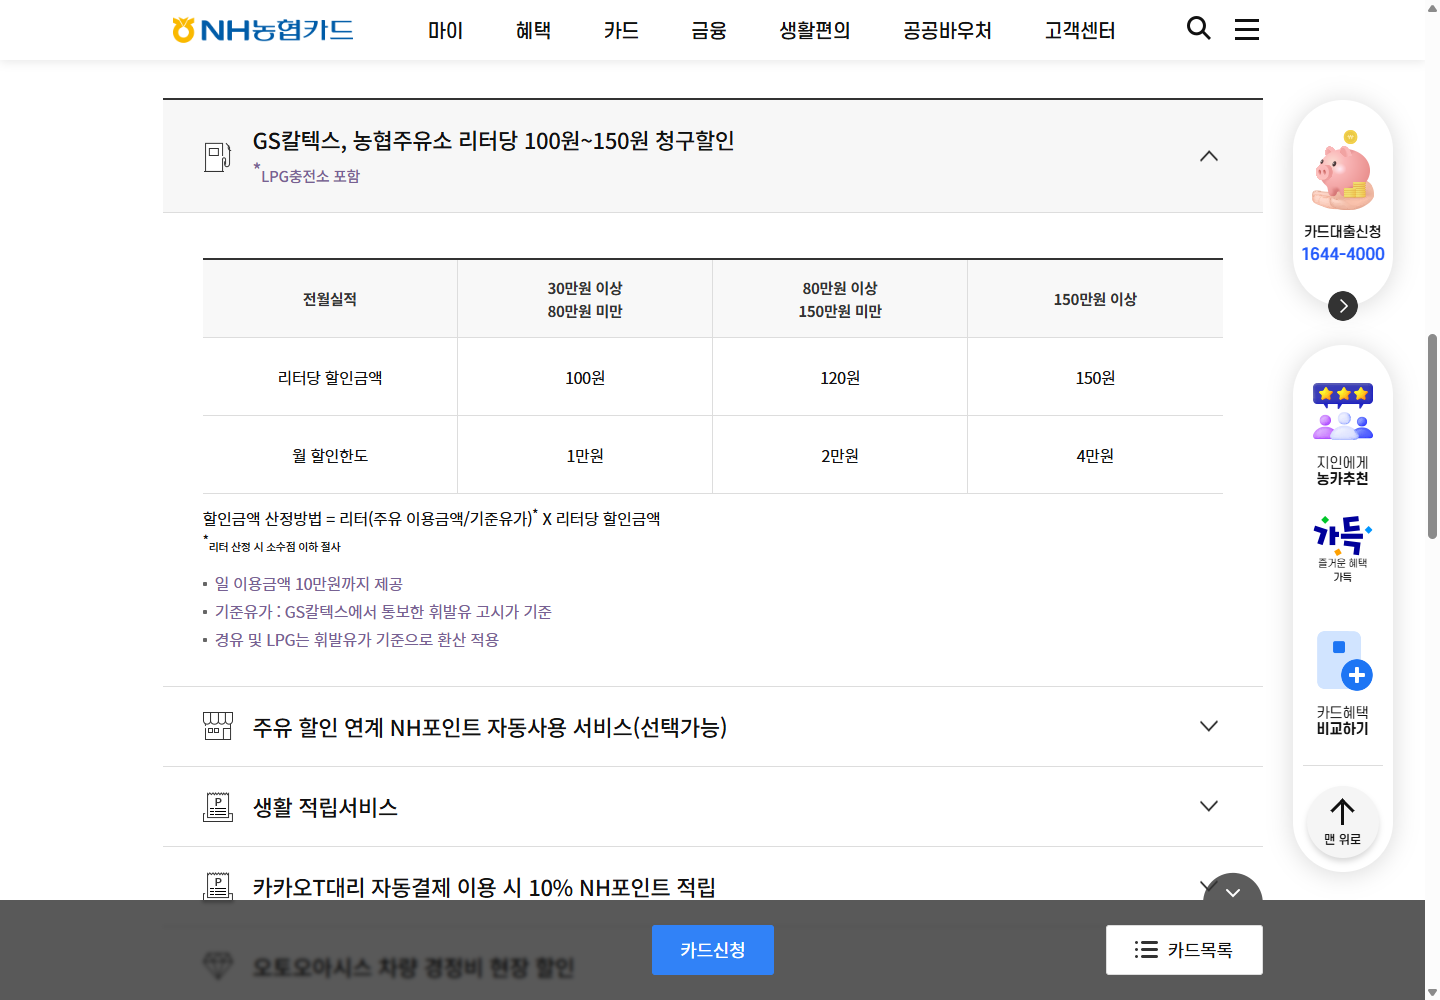Click the 리터당 할인금액 row label
Viewport: 1440px width, 1000px height.
(330, 377)
